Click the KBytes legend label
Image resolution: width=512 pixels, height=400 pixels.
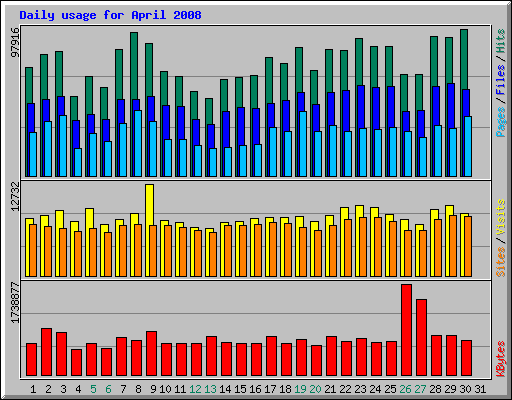tap(501, 359)
